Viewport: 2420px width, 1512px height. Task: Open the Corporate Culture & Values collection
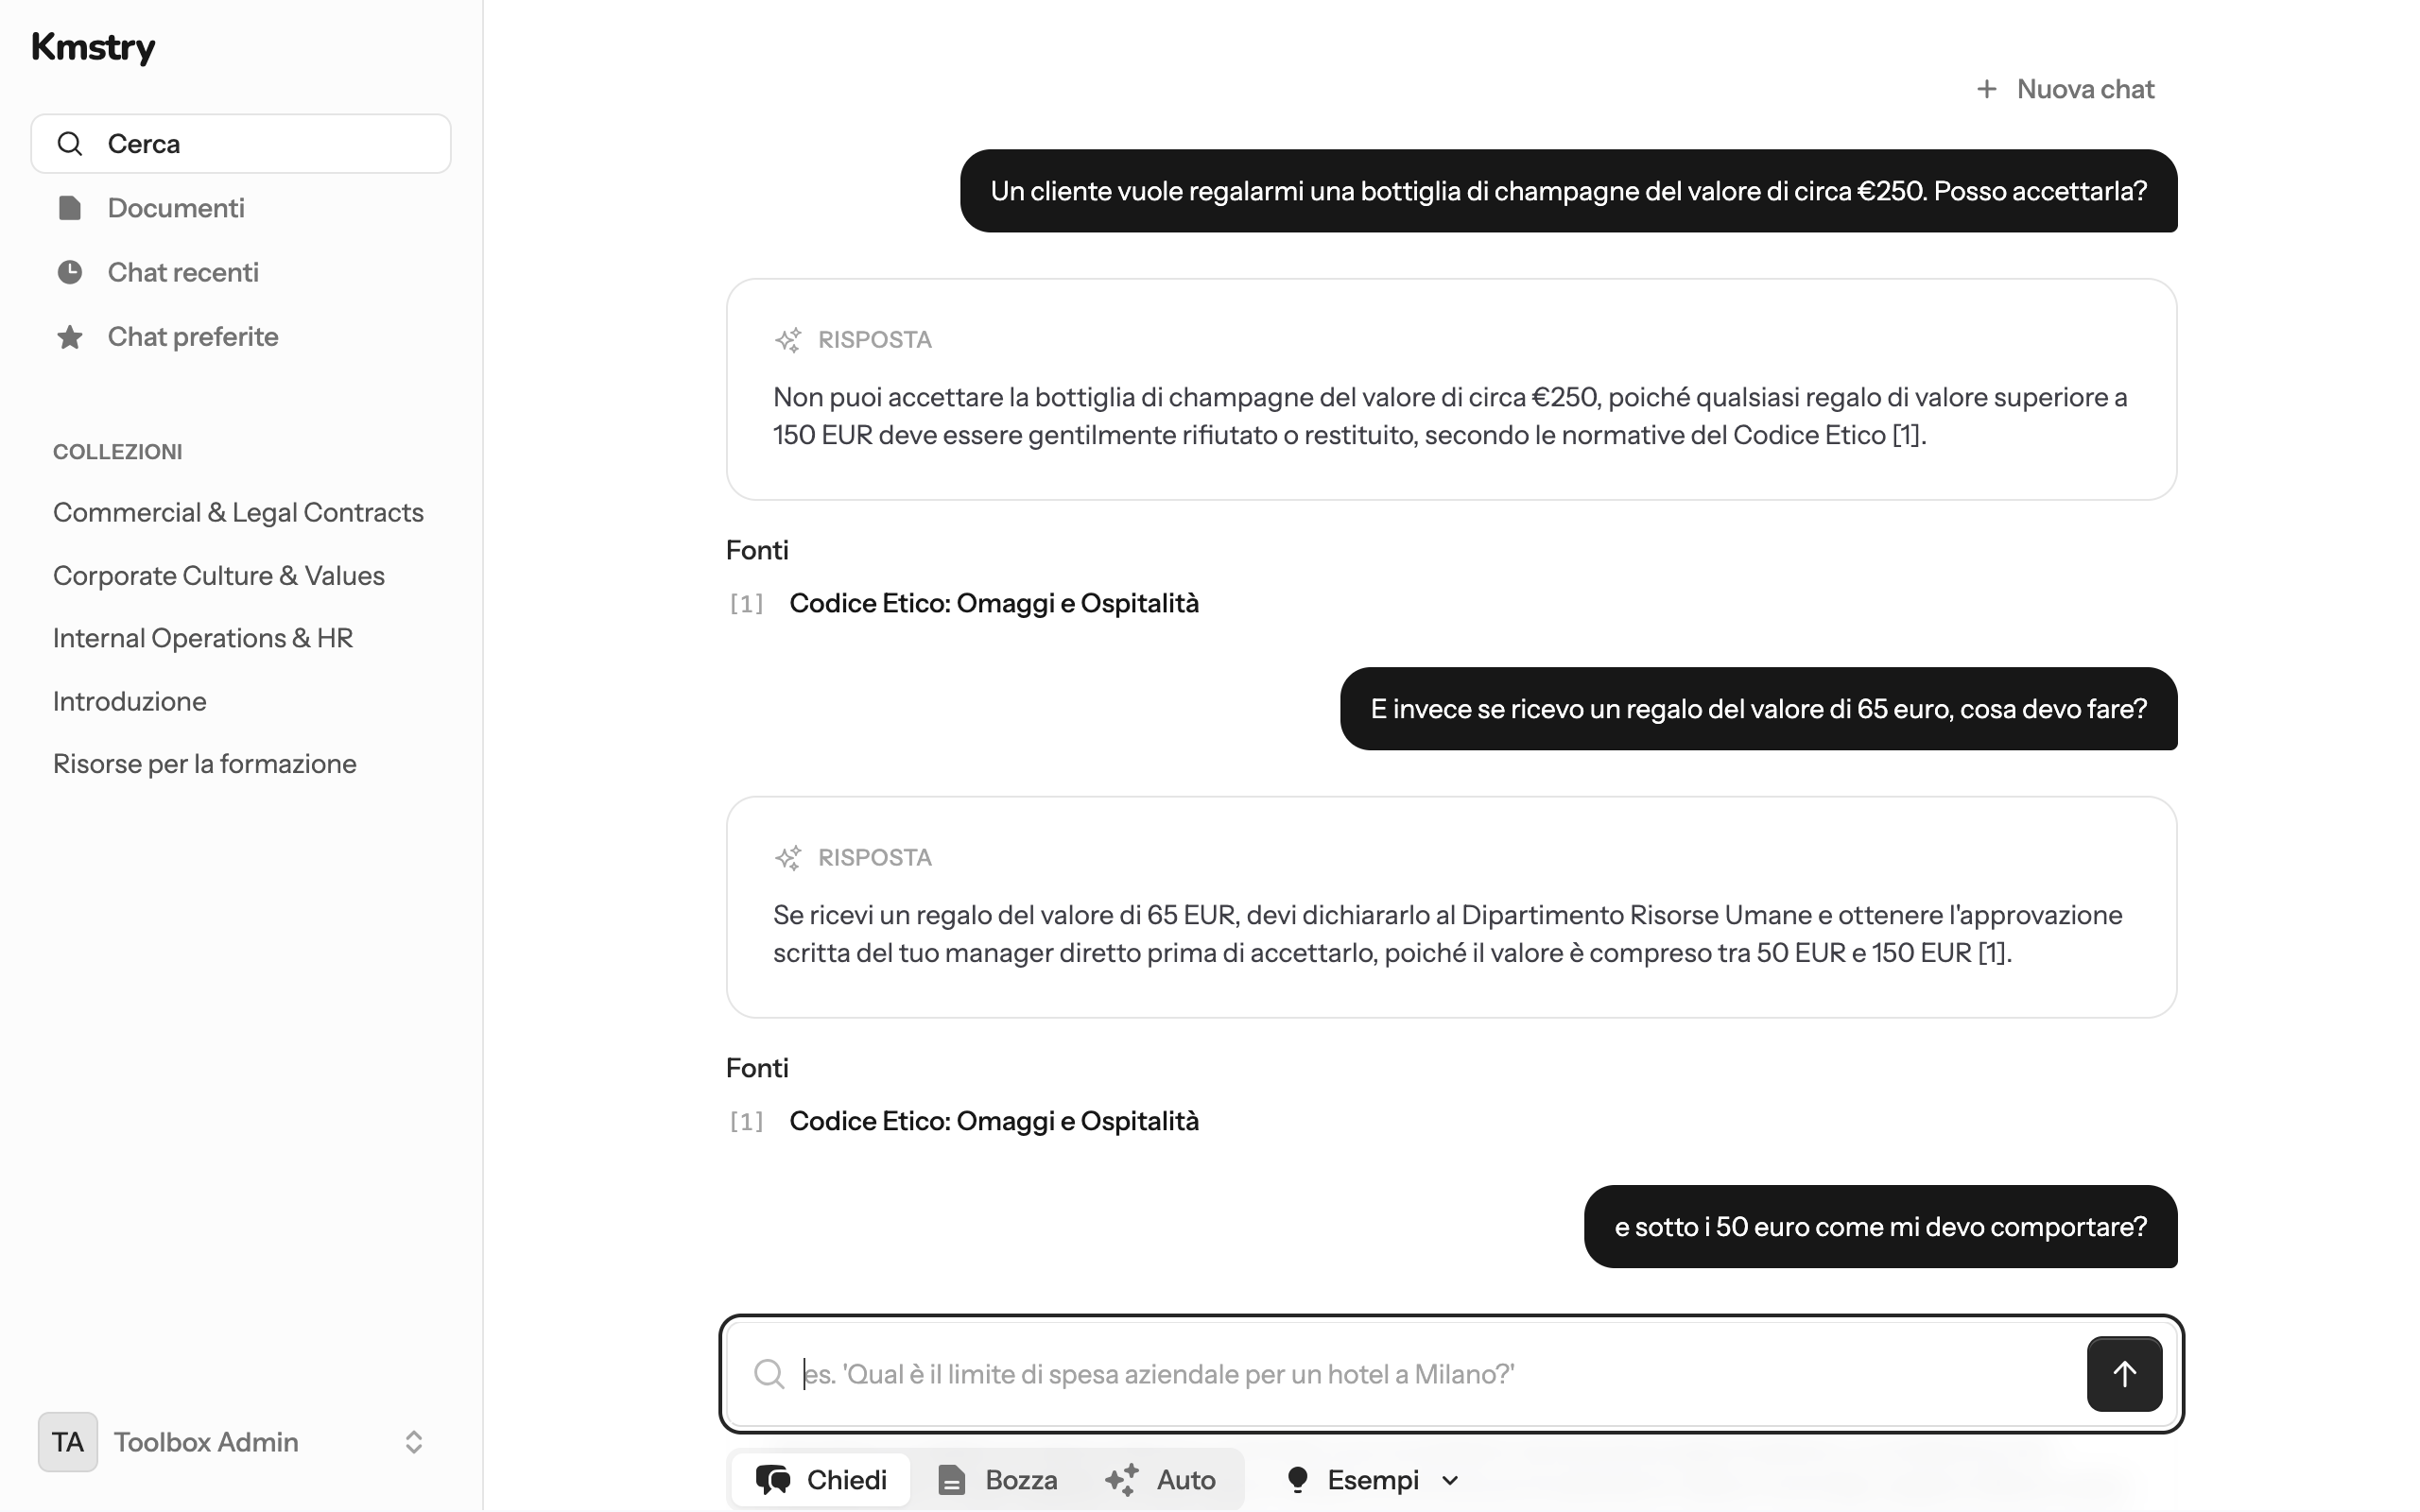(x=219, y=576)
